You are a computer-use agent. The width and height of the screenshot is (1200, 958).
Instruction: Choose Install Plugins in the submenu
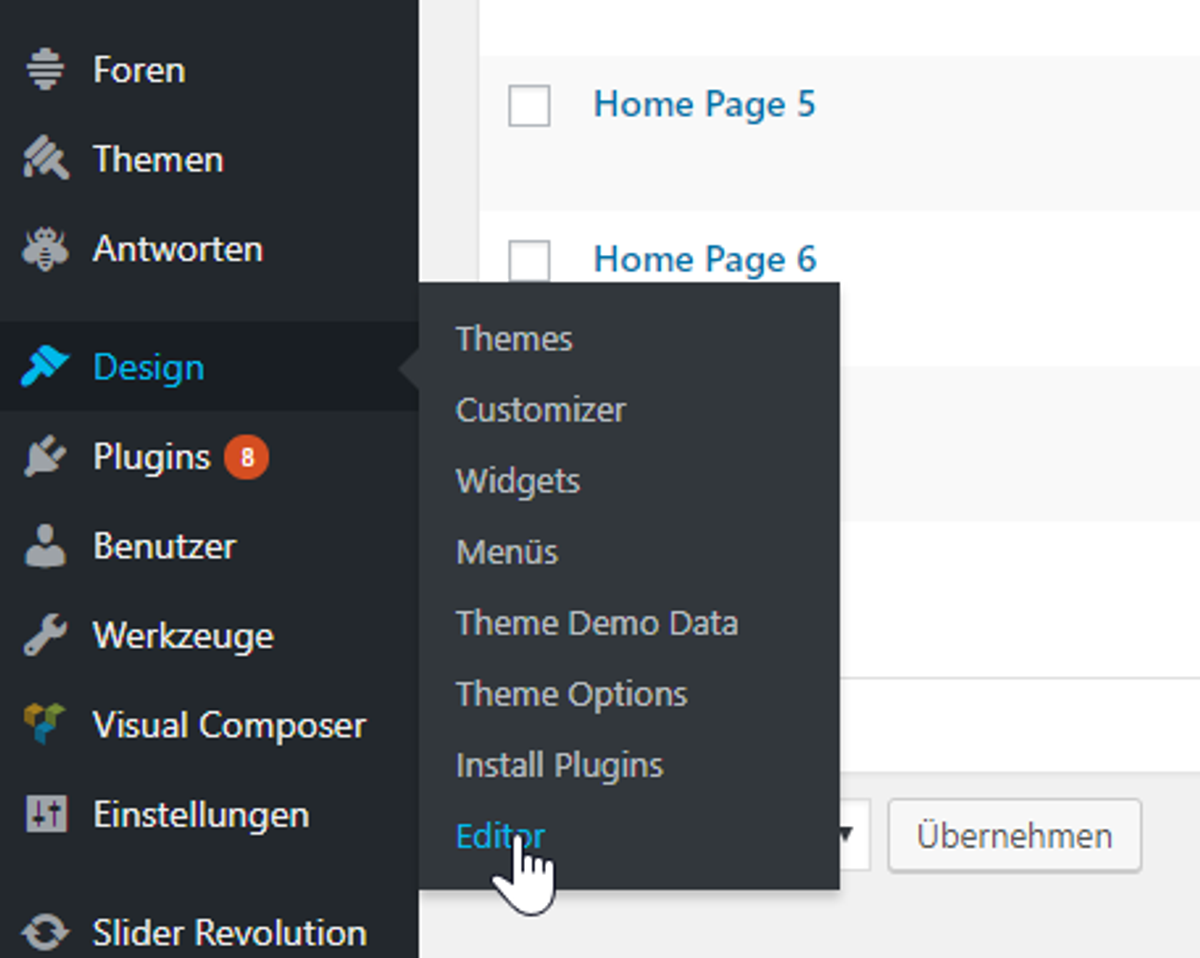(560, 765)
